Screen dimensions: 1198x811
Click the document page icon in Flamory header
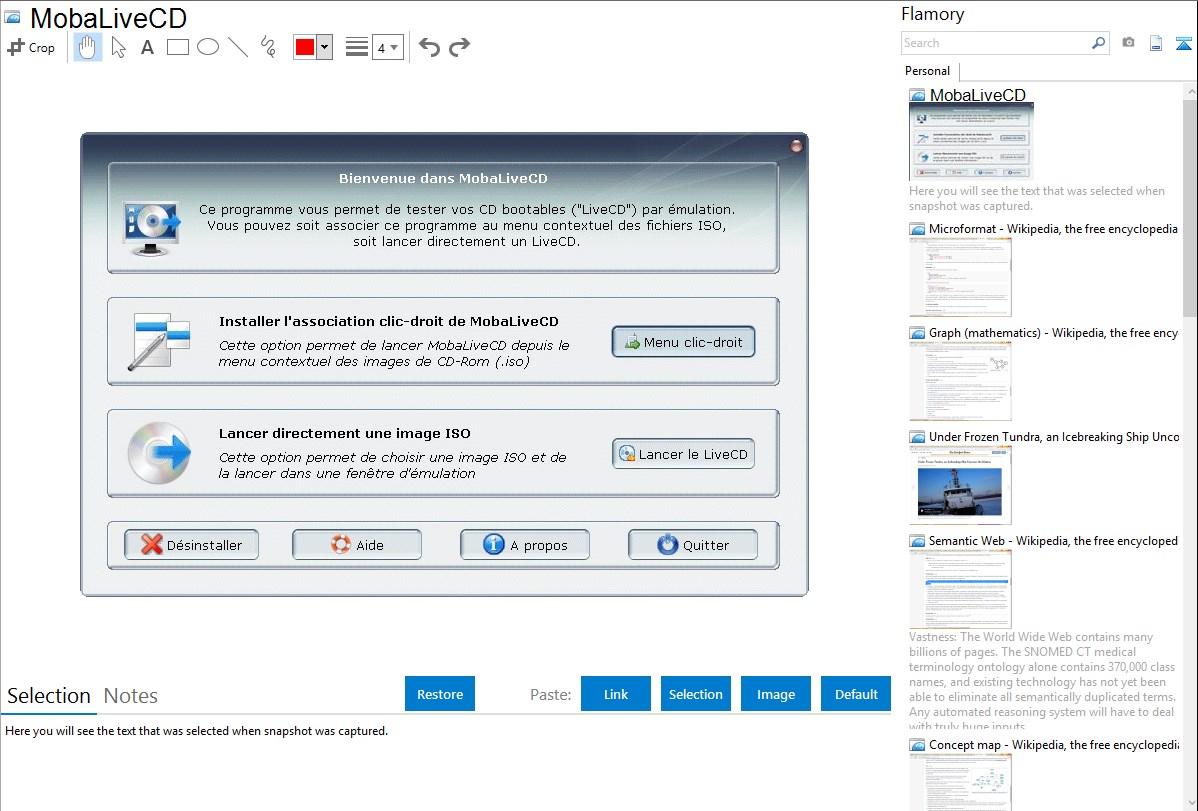tap(1156, 43)
